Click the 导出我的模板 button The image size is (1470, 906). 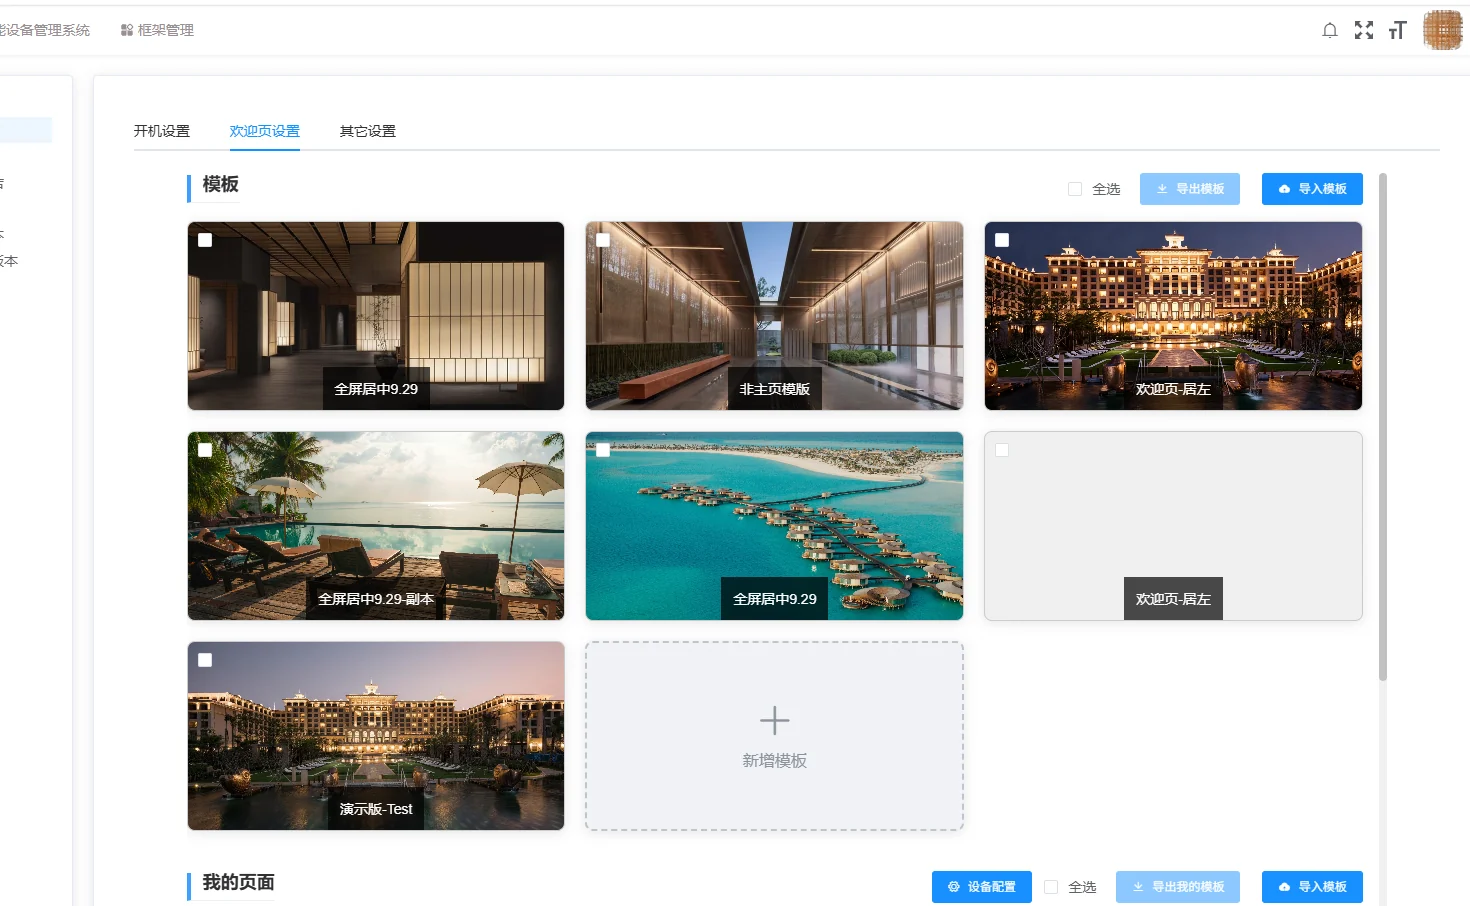1178,887
